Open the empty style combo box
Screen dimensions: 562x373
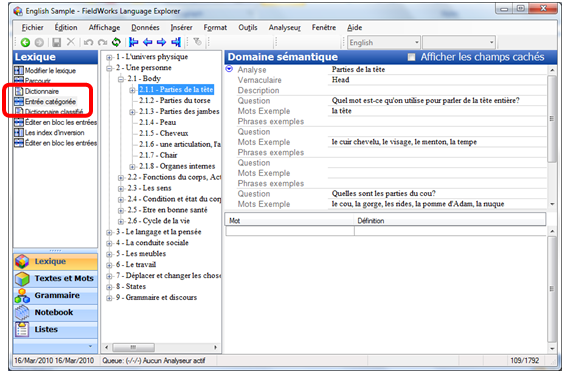[459, 42]
